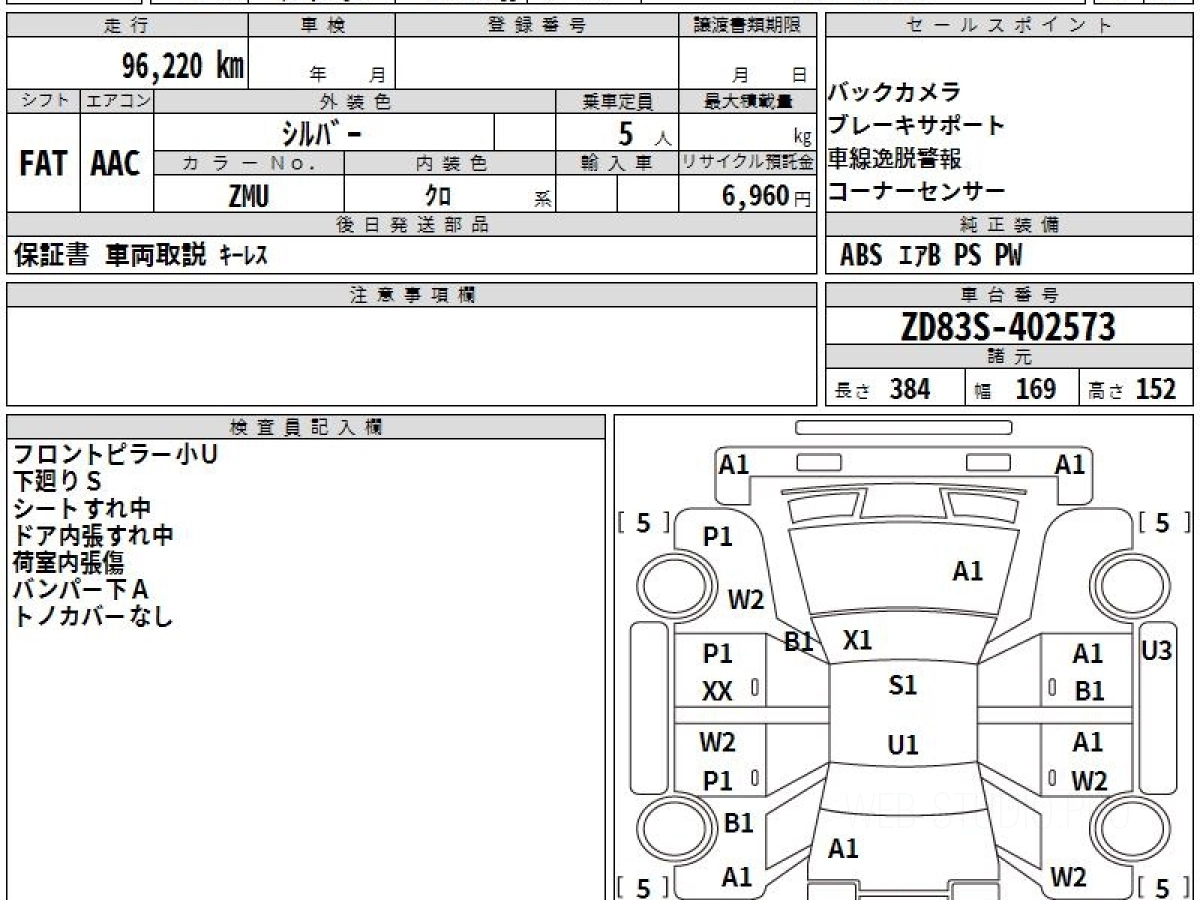Click the U3 damage mark on diagram
The width and height of the screenshot is (1200, 900).
(x=1156, y=650)
